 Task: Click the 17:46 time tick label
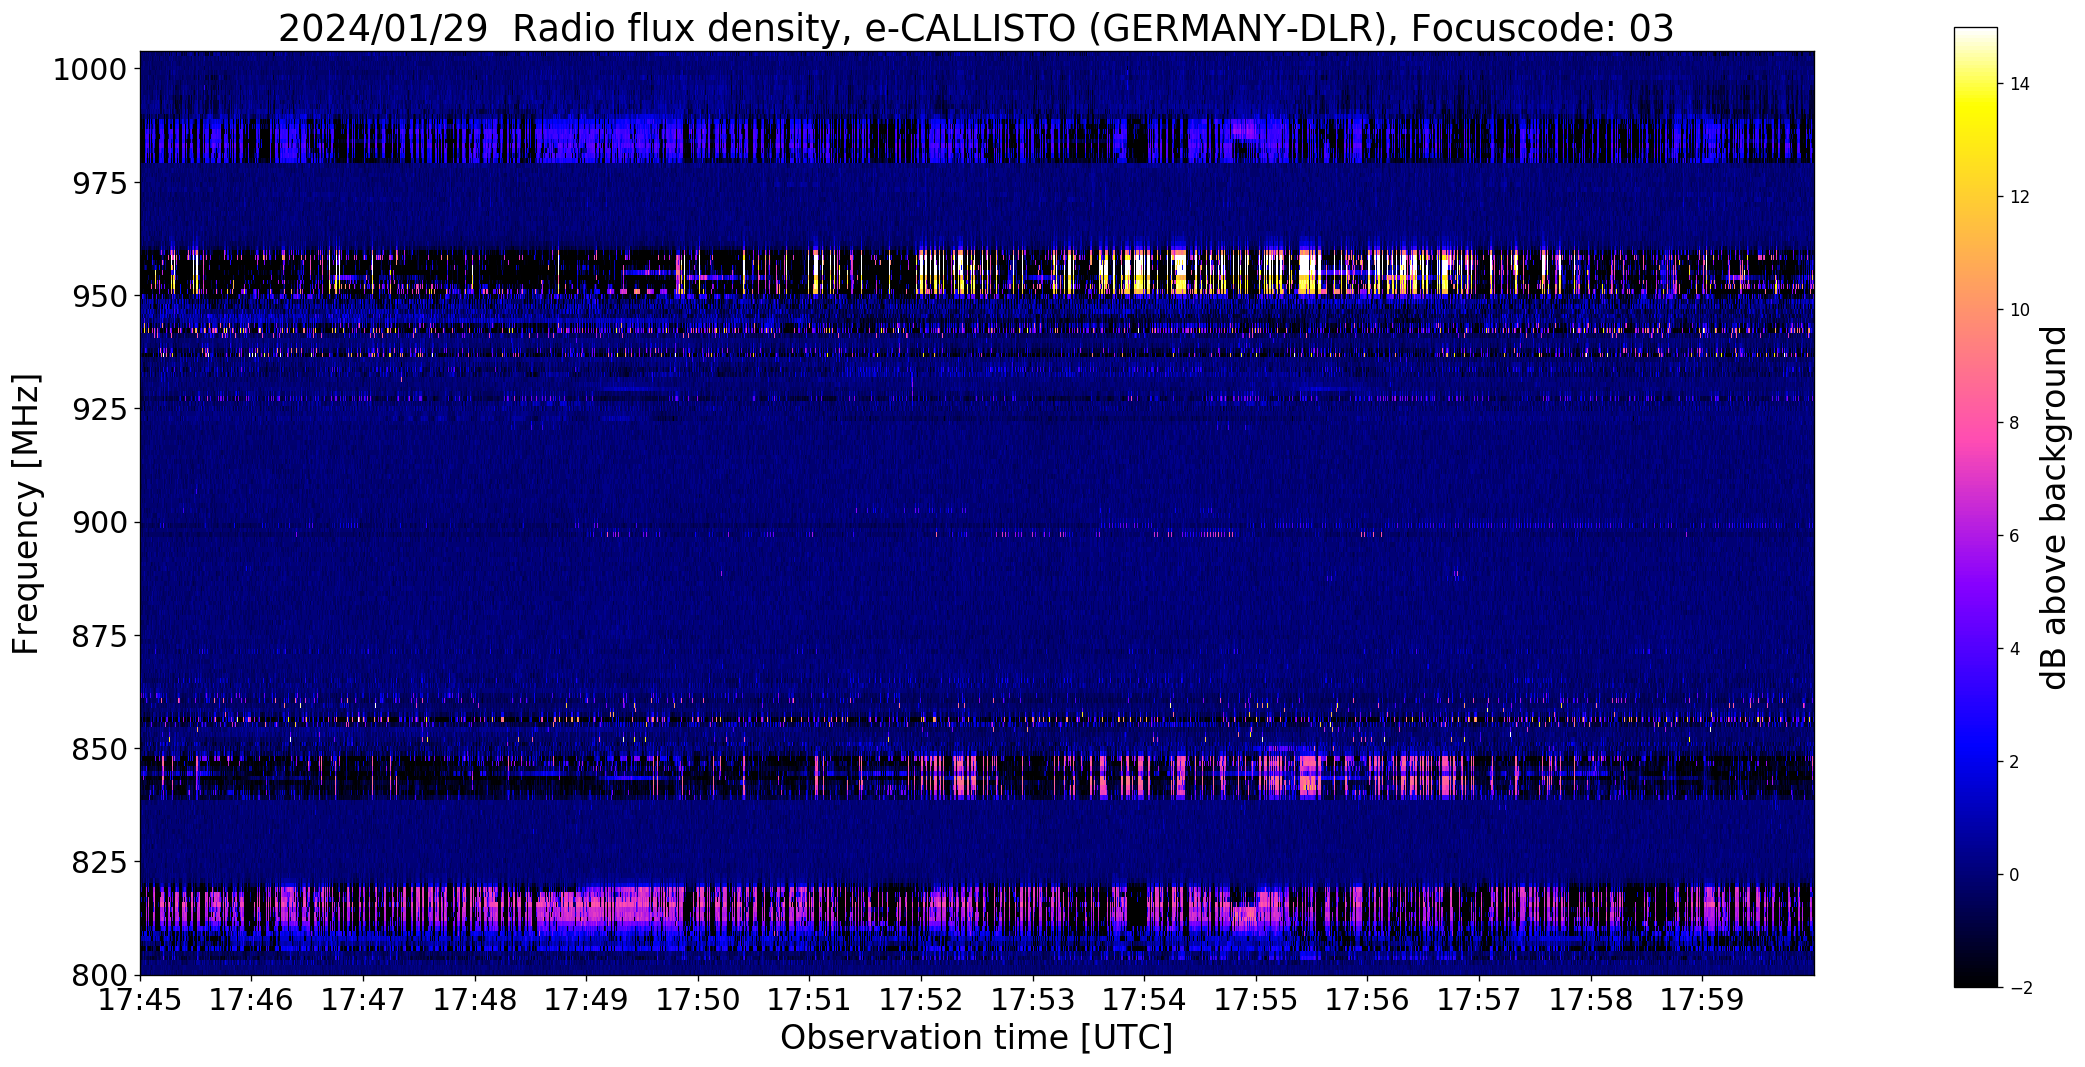coord(251,1000)
